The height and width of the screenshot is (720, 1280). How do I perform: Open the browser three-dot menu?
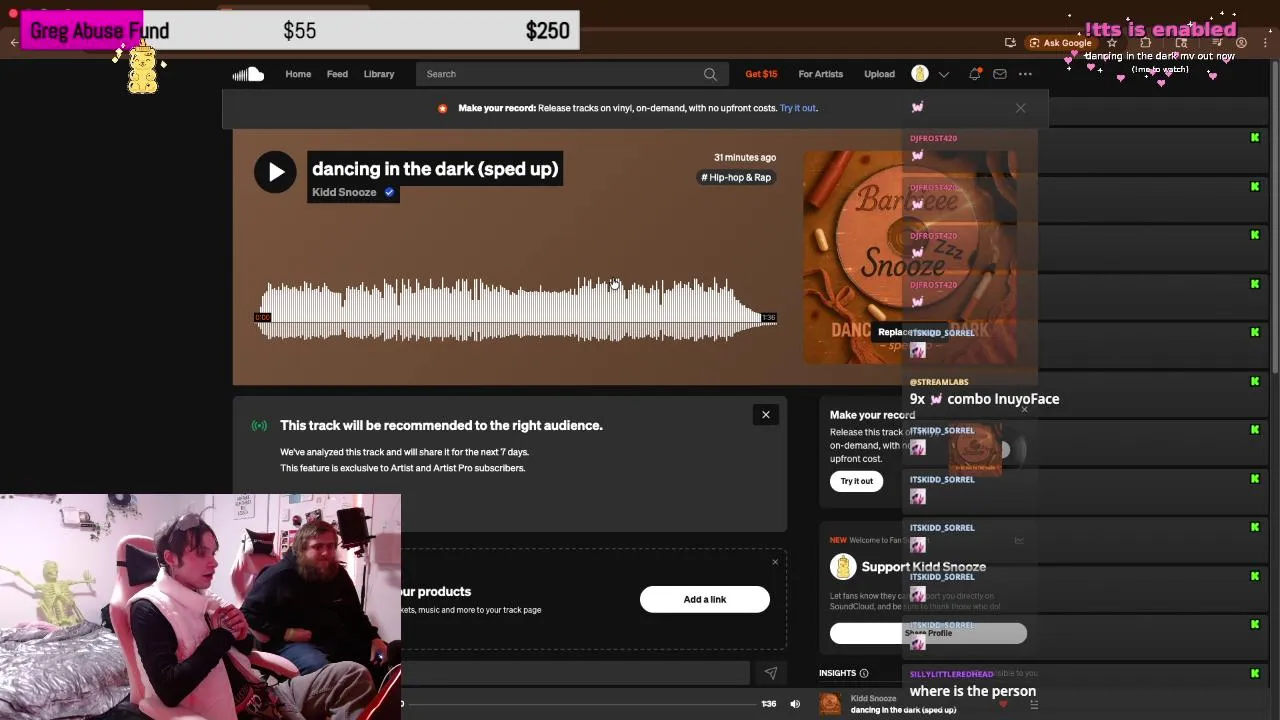pos(1266,43)
